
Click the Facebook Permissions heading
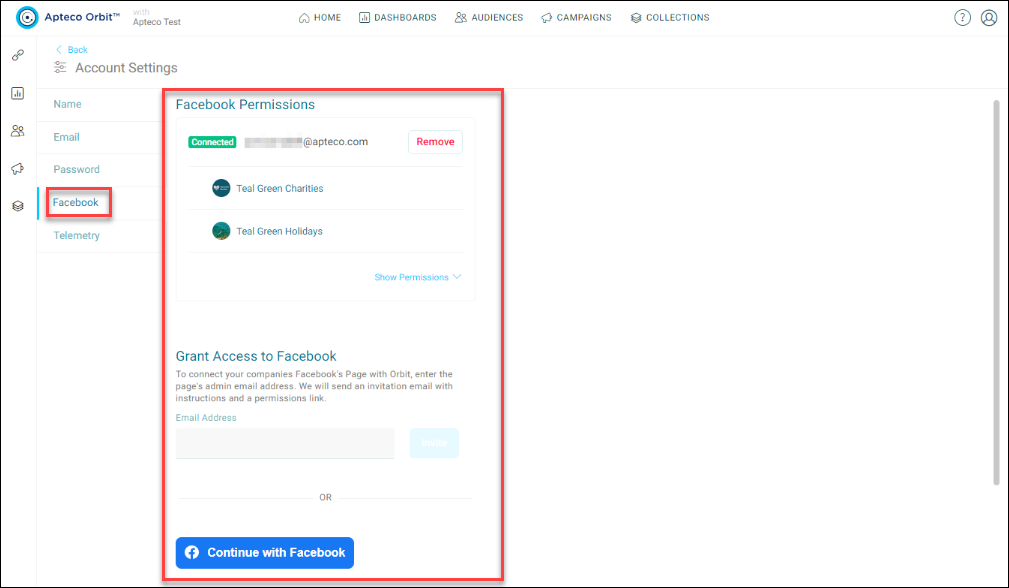[x=245, y=104]
